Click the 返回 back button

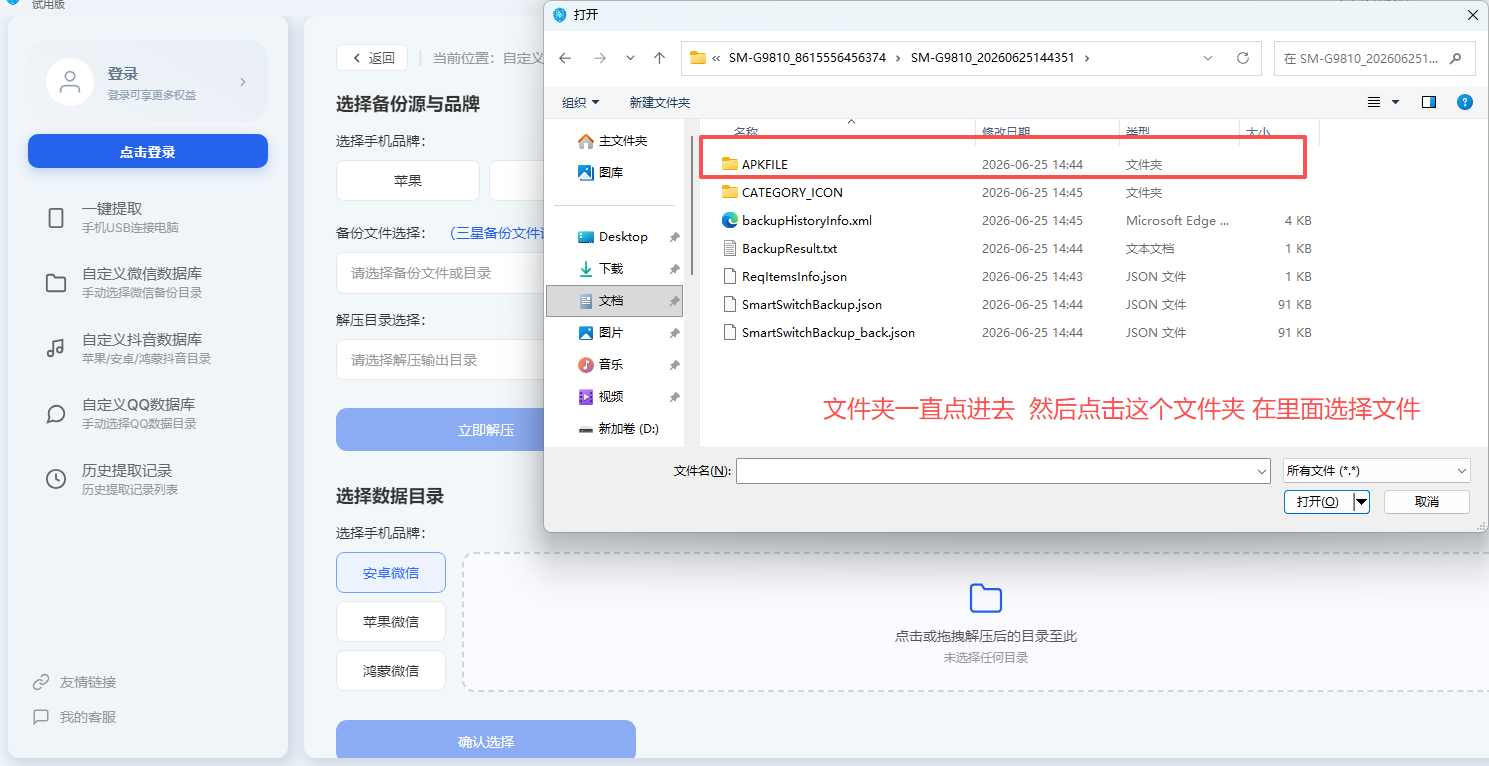(372, 58)
